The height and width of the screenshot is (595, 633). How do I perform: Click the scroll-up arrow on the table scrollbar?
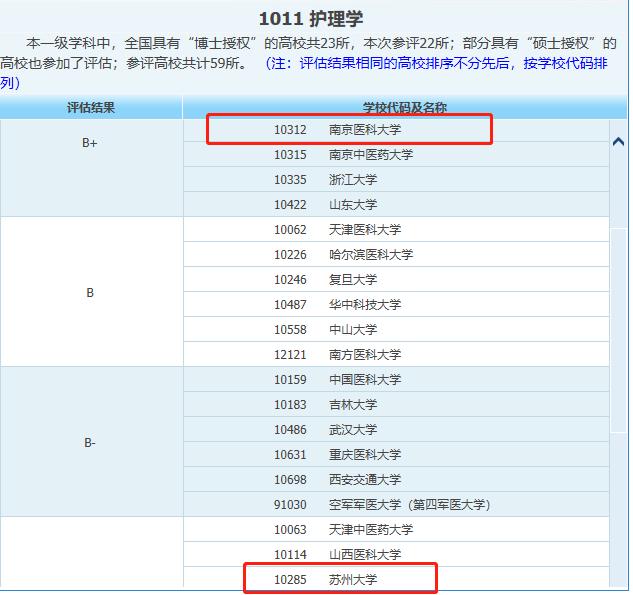point(618,142)
